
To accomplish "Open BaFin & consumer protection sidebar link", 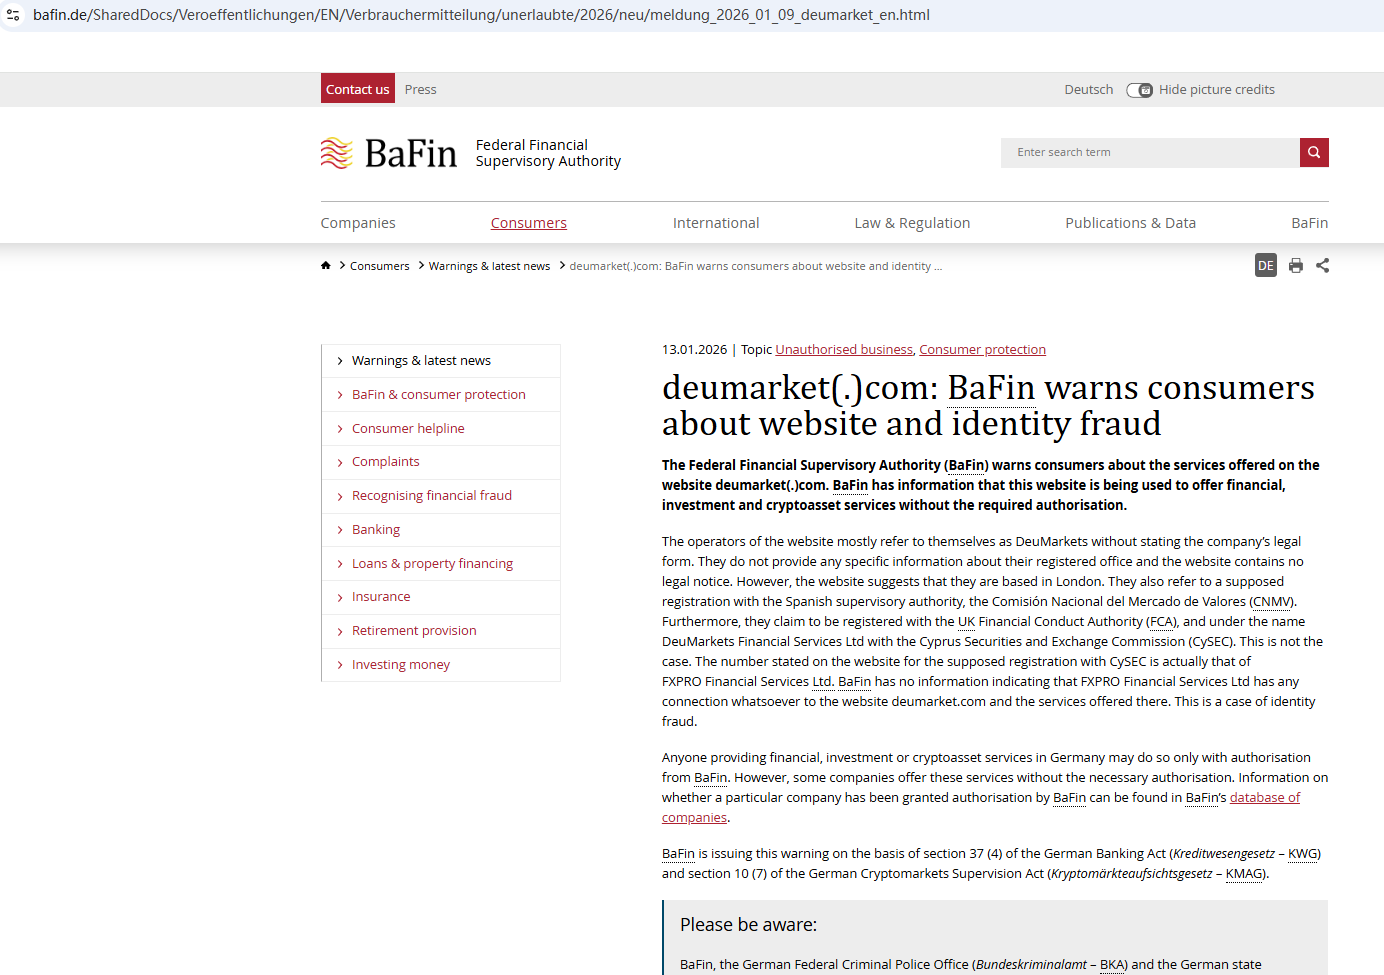I will [439, 394].
